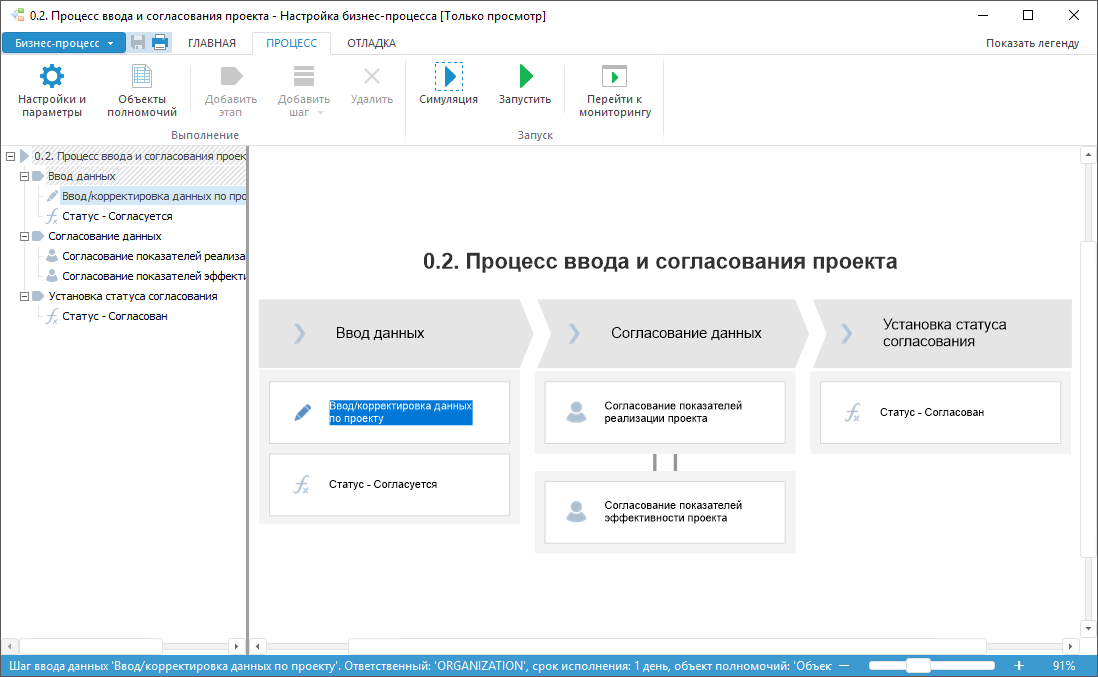Click the zoom out minus icon
Screen dimensions: 1098x677
pyautogui.click(x=844, y=666)
